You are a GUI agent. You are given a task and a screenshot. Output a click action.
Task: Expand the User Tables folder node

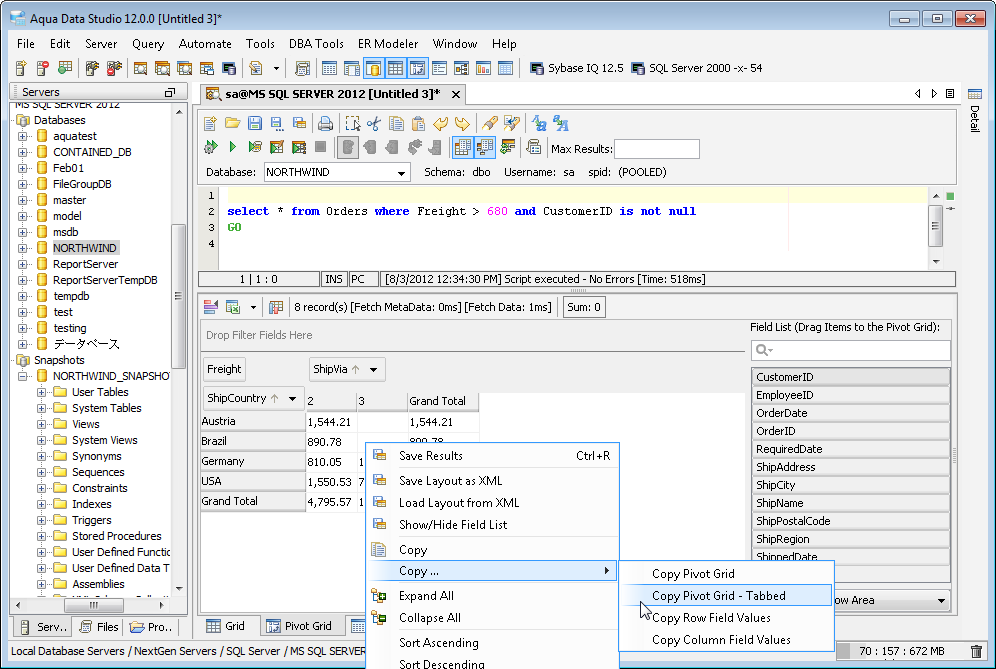coord(42,392)
